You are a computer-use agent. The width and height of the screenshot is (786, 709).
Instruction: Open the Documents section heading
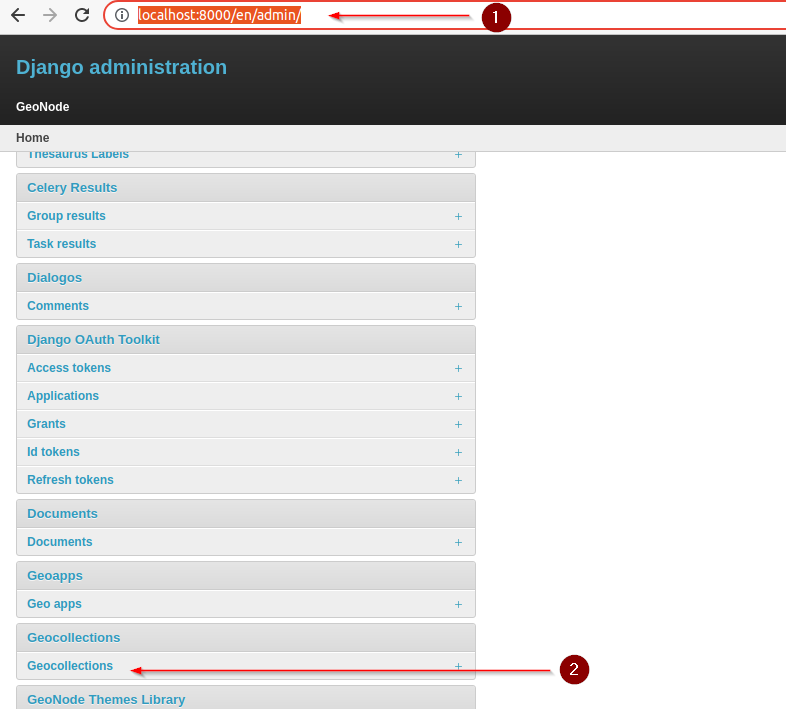(x=62, y=513)
